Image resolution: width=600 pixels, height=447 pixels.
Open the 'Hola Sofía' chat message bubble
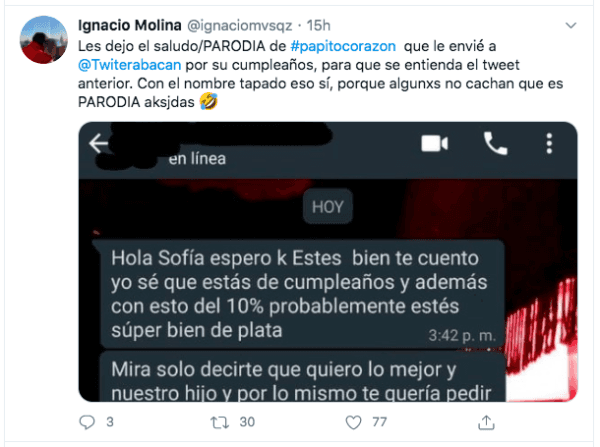tap(299, 294)
